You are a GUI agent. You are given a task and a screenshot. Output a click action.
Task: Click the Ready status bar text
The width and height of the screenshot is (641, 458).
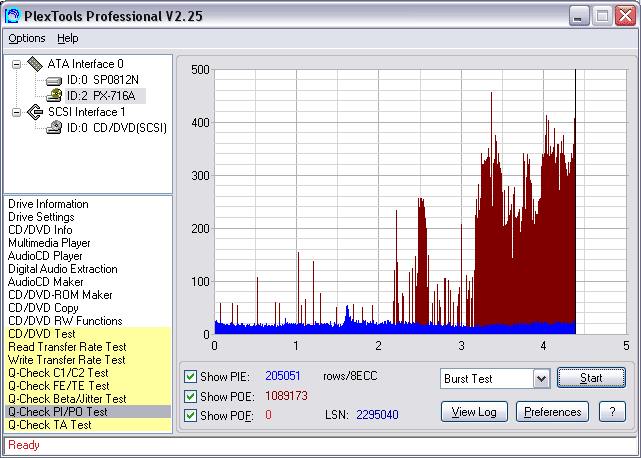tap(24, 445)
